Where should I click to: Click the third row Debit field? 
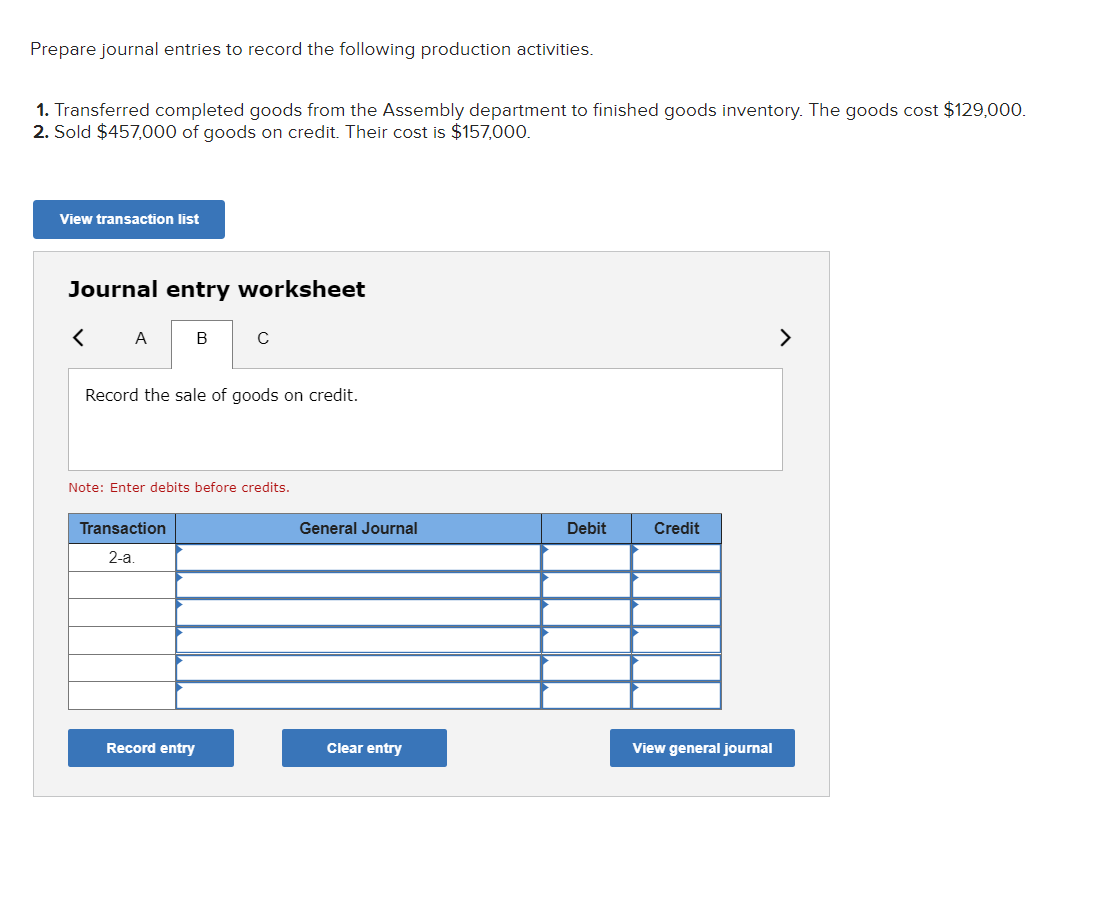[586, 613]
